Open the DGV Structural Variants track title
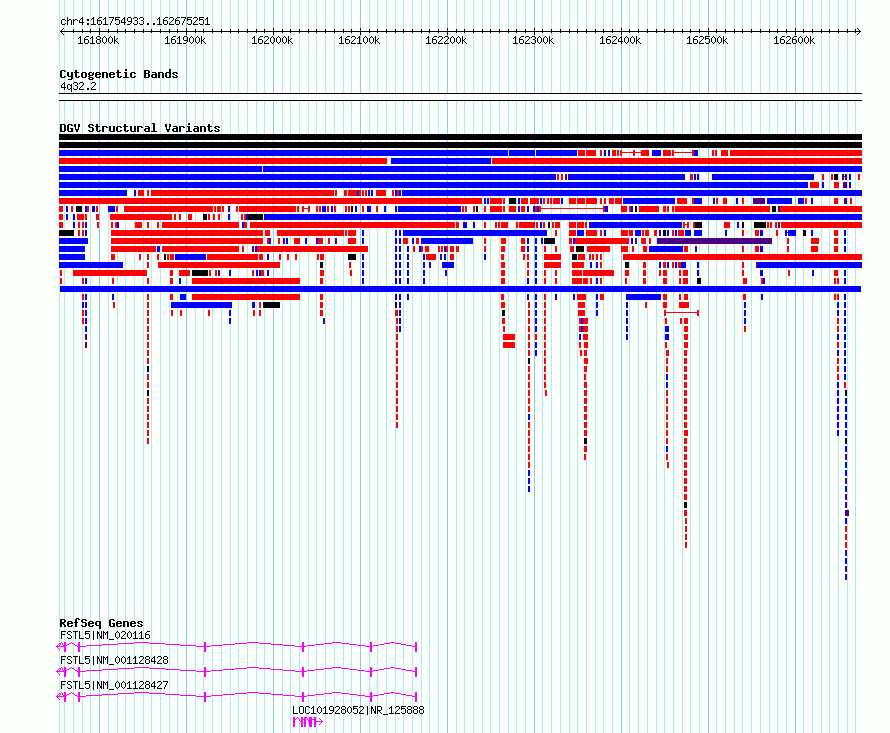Viewport: 890px width, 733px height. 140,128
